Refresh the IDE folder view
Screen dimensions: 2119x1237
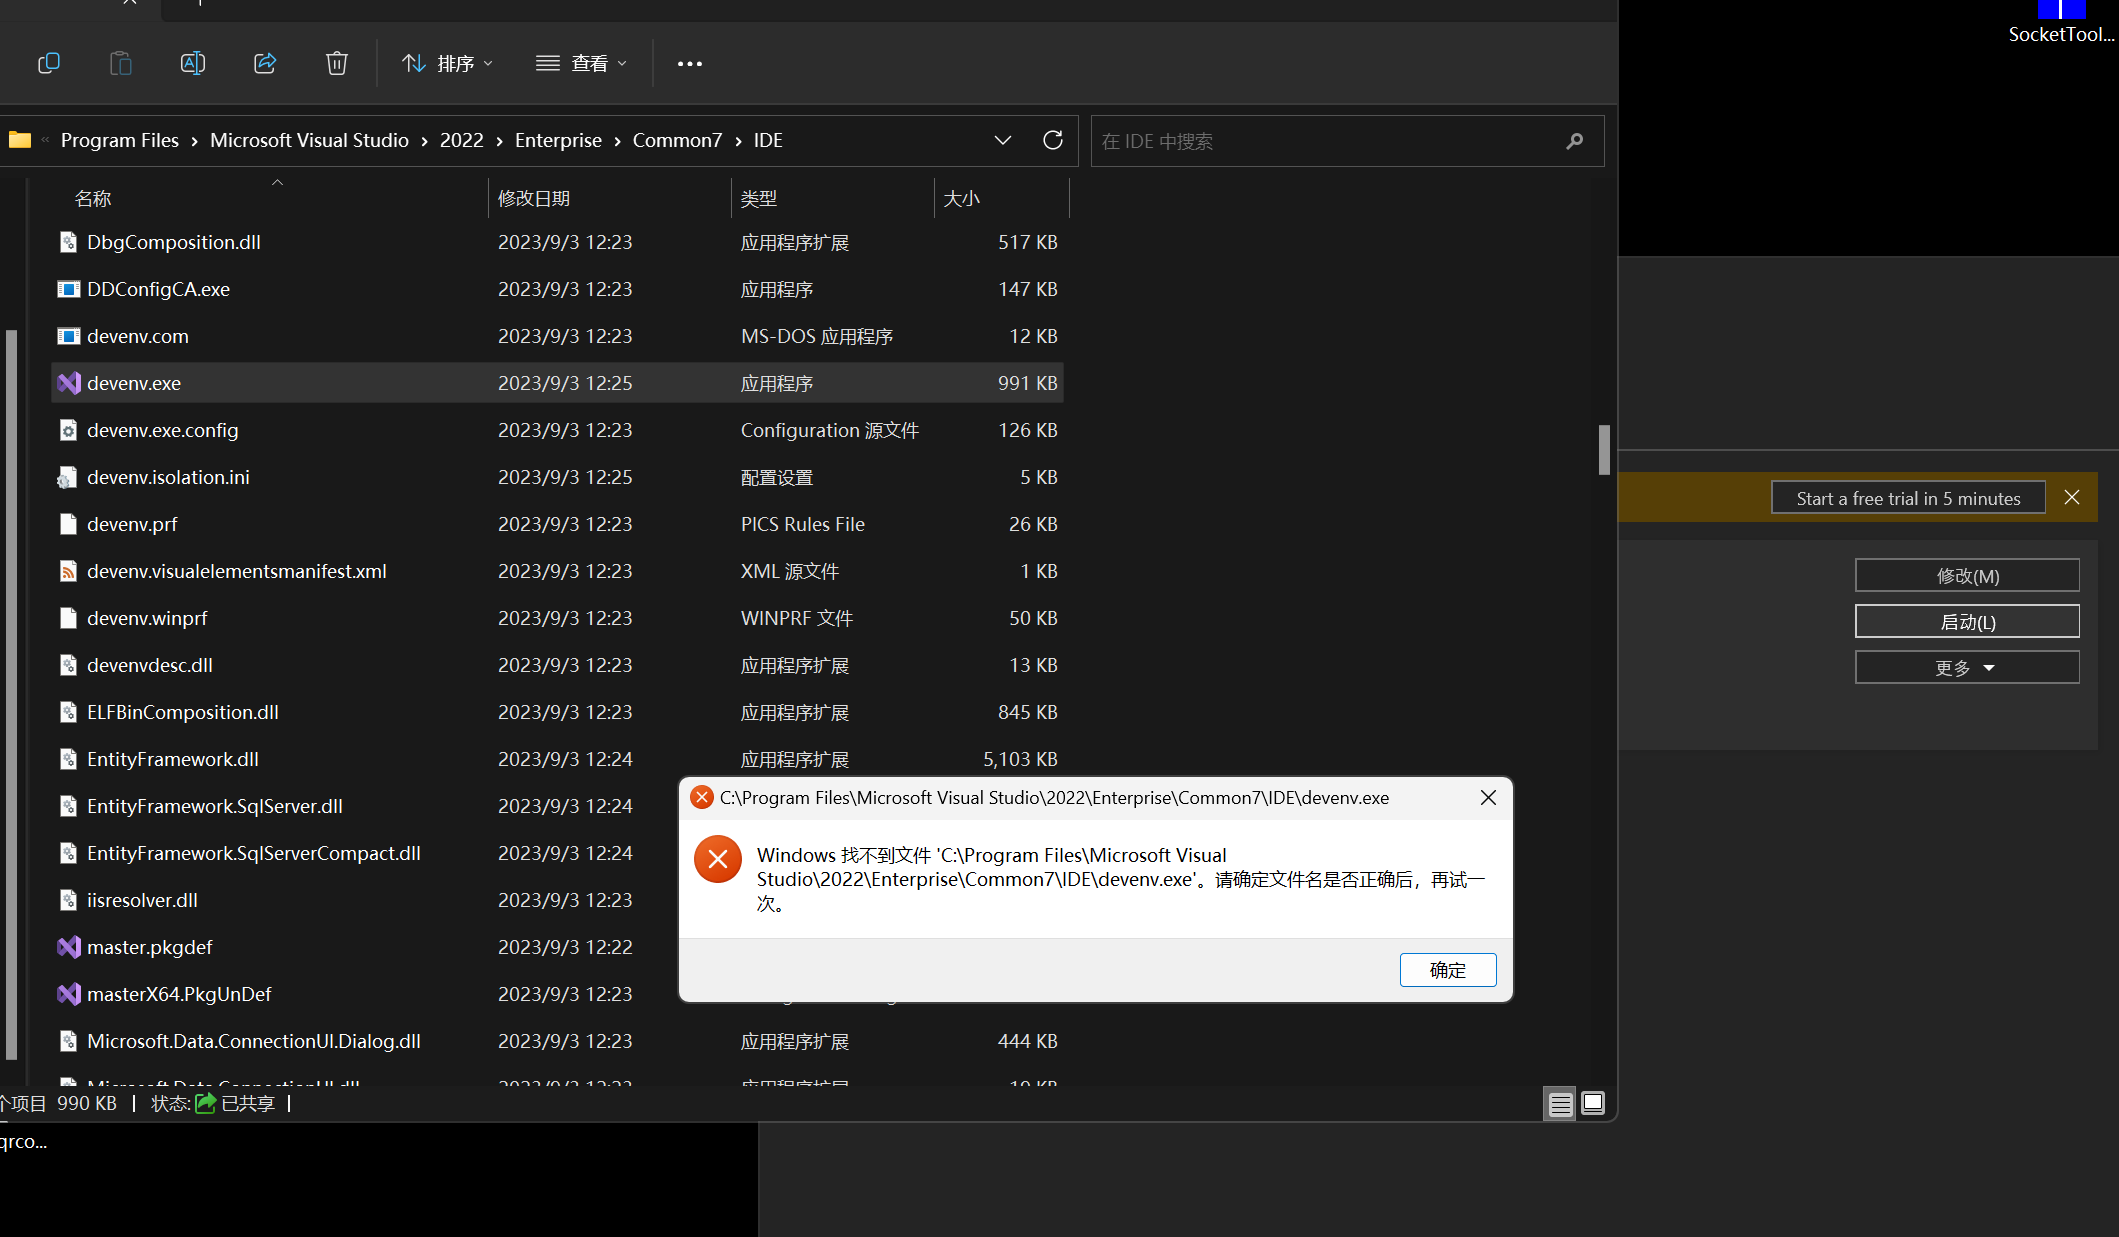point(1053,140)
